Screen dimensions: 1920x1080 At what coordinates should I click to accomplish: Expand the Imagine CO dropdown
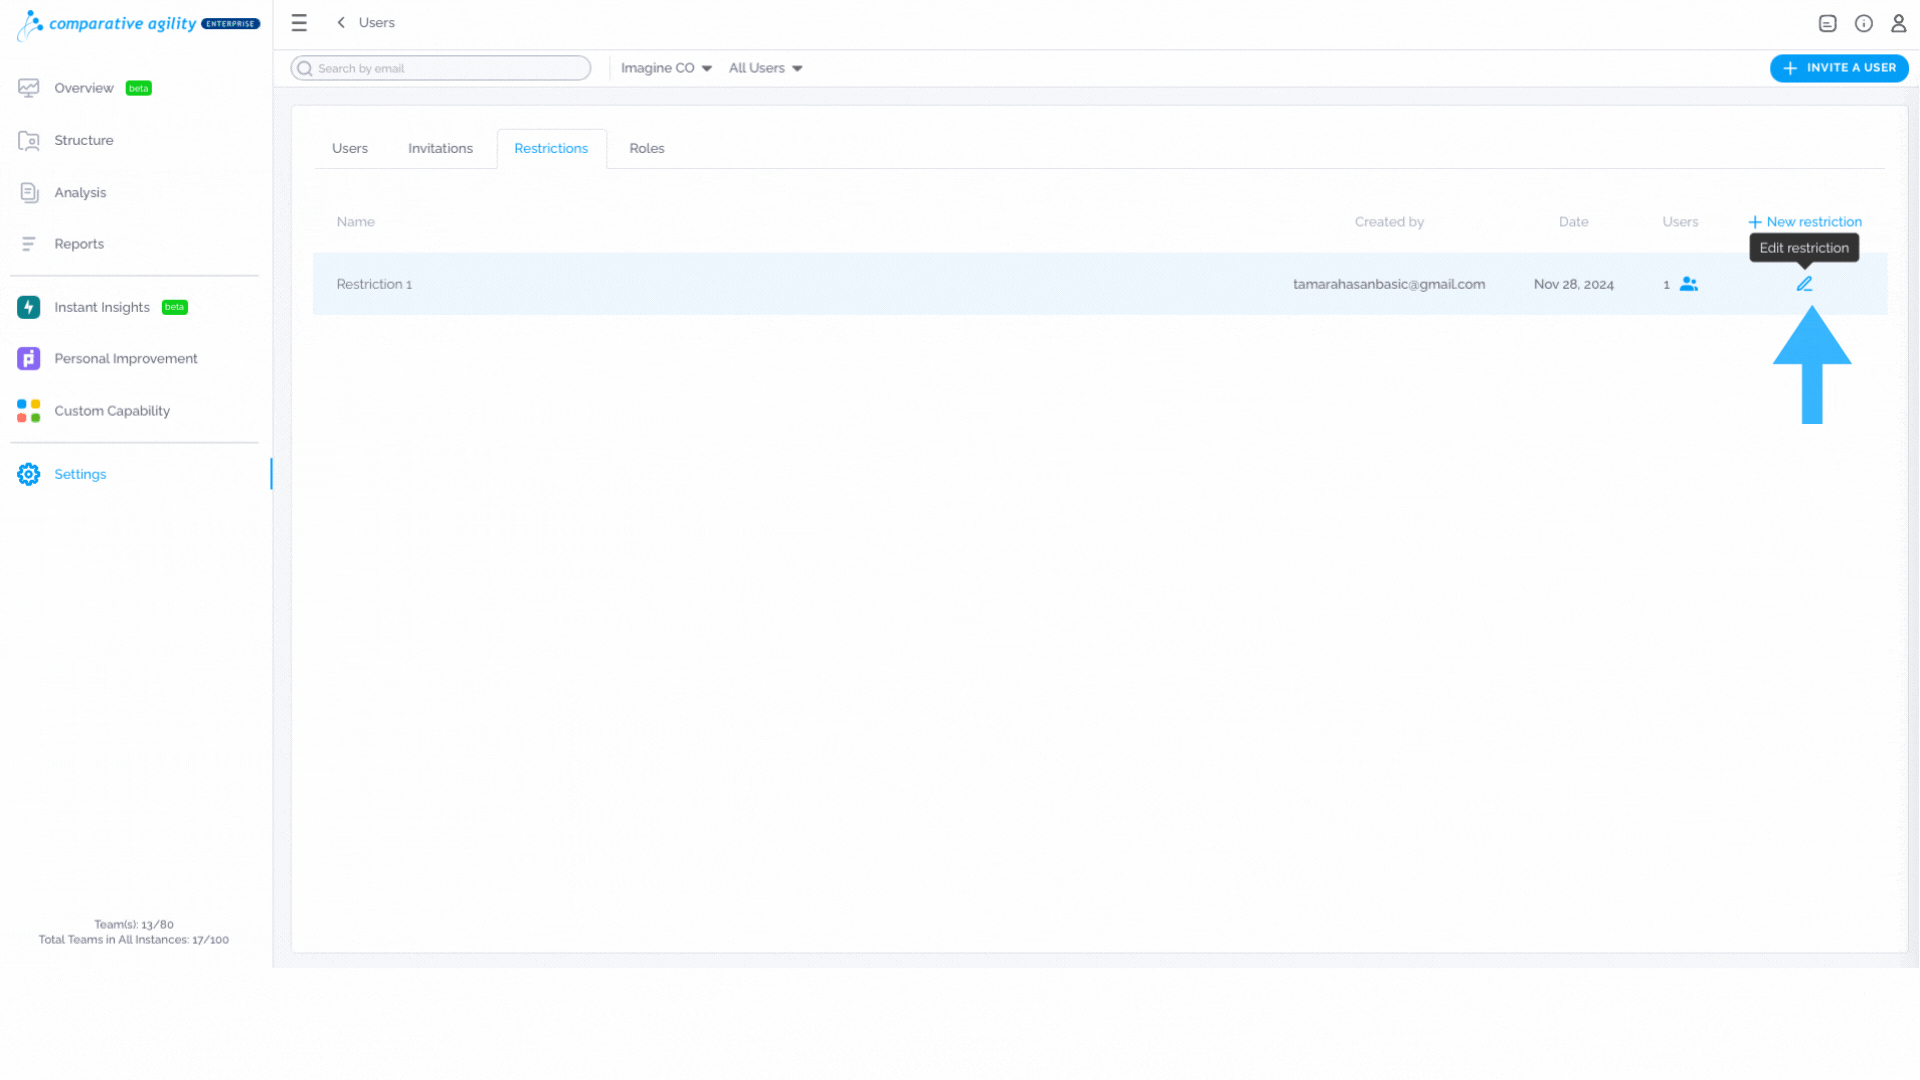click(x=666, y=68)
